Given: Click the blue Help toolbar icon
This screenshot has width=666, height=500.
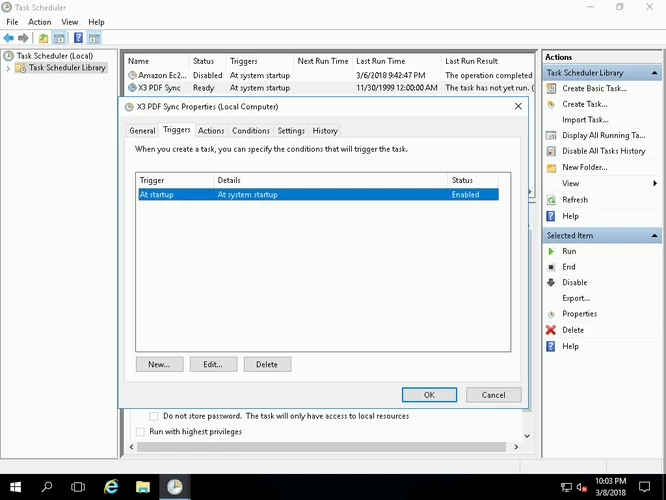Looking at the screenshot, I should (78, 38).
